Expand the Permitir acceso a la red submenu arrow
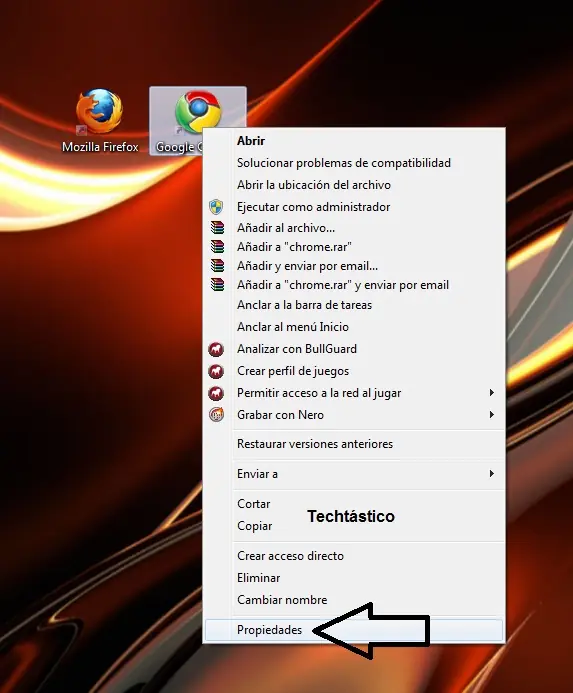 coord(491,392)
